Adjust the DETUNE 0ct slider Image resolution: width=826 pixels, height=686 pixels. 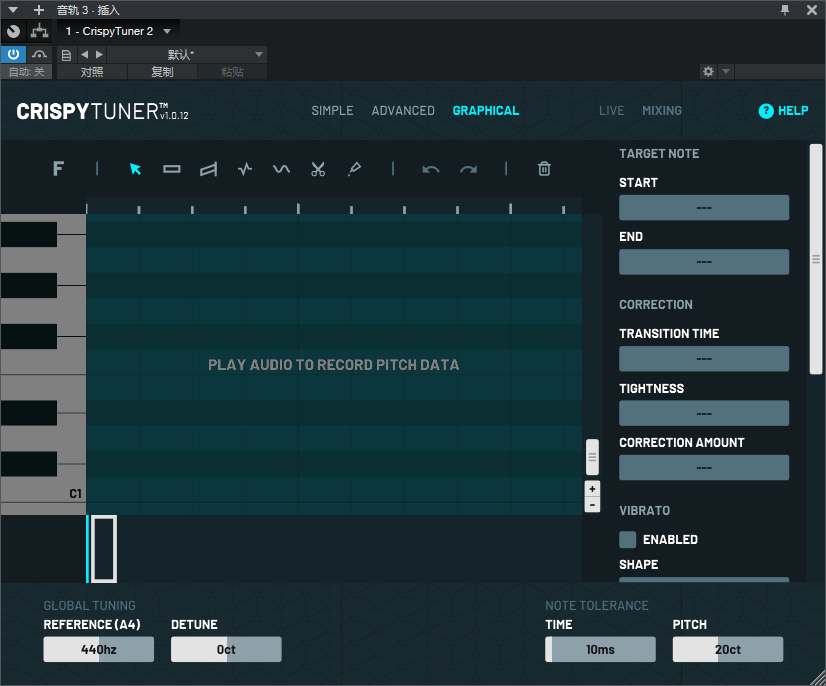(226, 649)
